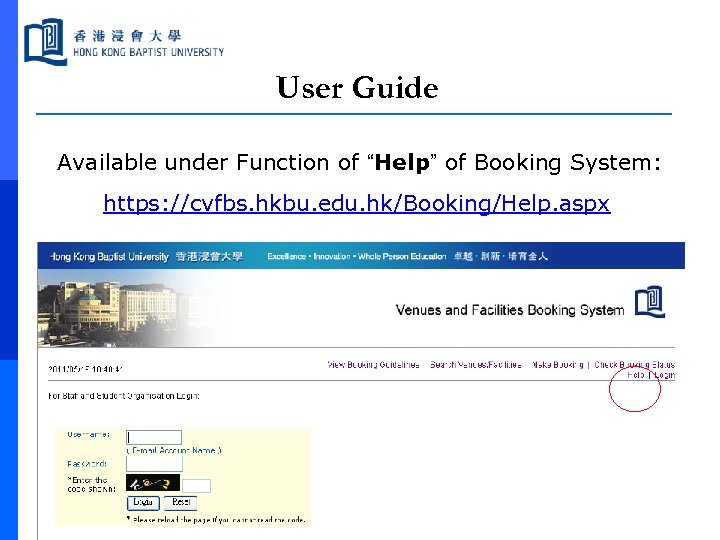This screenshot has height=540, width=720.
Task: Click the Reset button in form
Action: [x=180, y=503]
